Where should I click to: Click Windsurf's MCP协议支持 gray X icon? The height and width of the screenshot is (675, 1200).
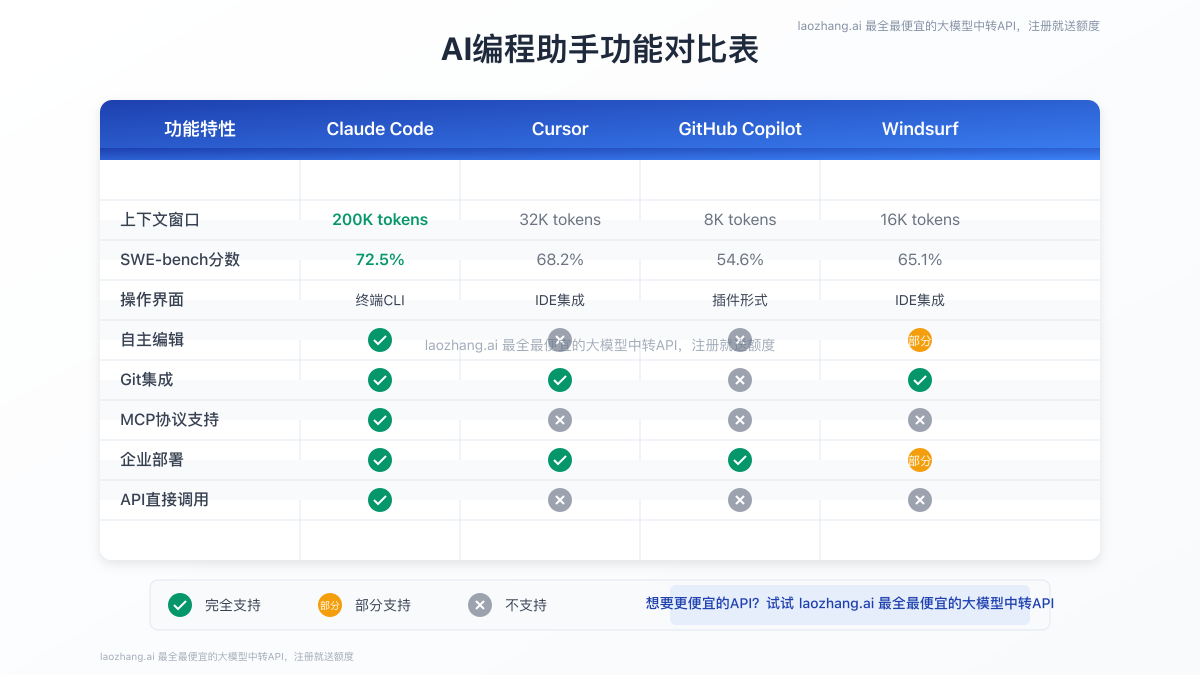pos(920,420)
